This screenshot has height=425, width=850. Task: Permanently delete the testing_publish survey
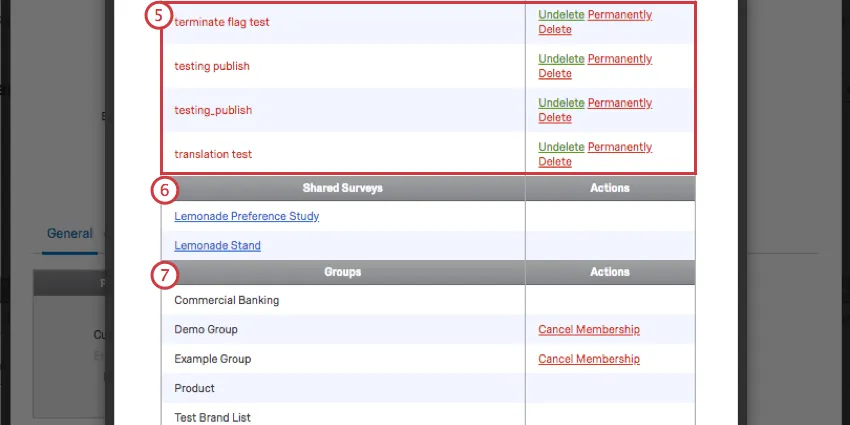pyautogui.click(x=619, y=103)
